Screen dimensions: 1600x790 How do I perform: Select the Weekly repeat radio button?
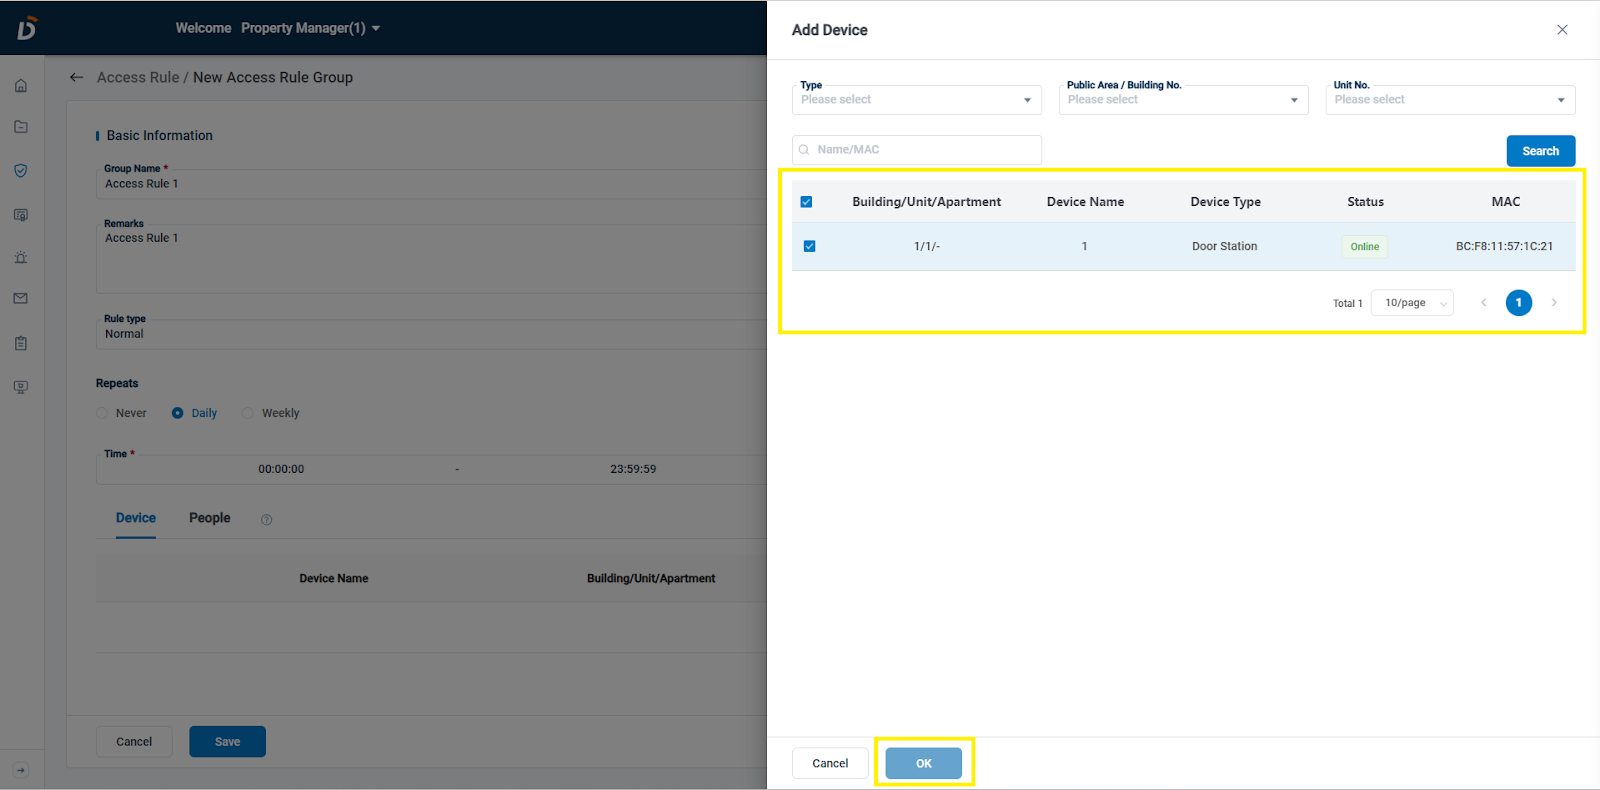tap(248, 413)
